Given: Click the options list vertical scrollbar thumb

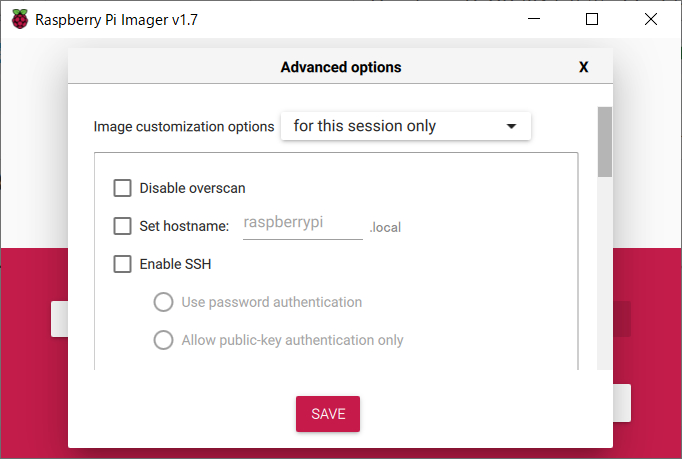Looking at the screenshot, I should click(605, 142).
